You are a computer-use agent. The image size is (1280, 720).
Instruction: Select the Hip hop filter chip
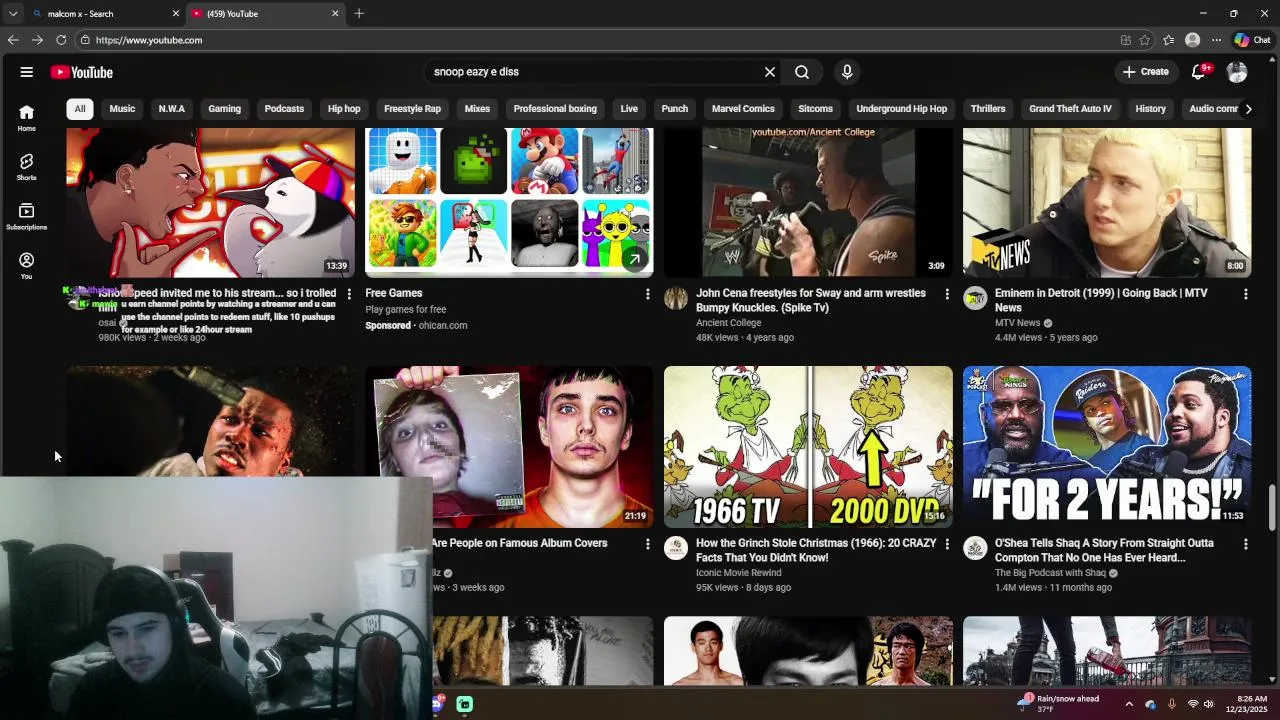(x=344, y=109)
